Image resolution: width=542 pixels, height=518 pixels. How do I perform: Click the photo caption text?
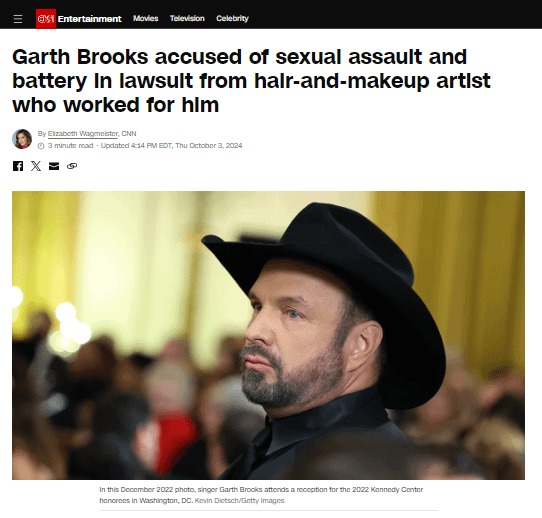pos(261,495)
